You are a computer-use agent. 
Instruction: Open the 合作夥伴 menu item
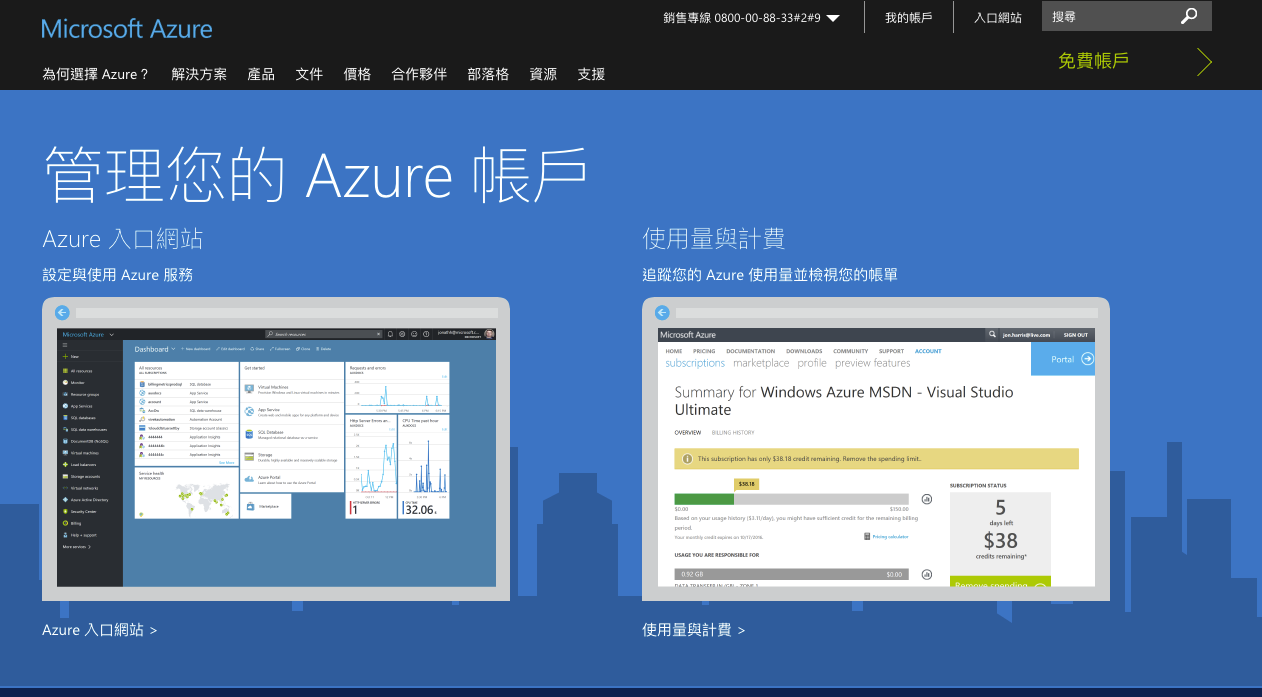click(x=419, y=74)
